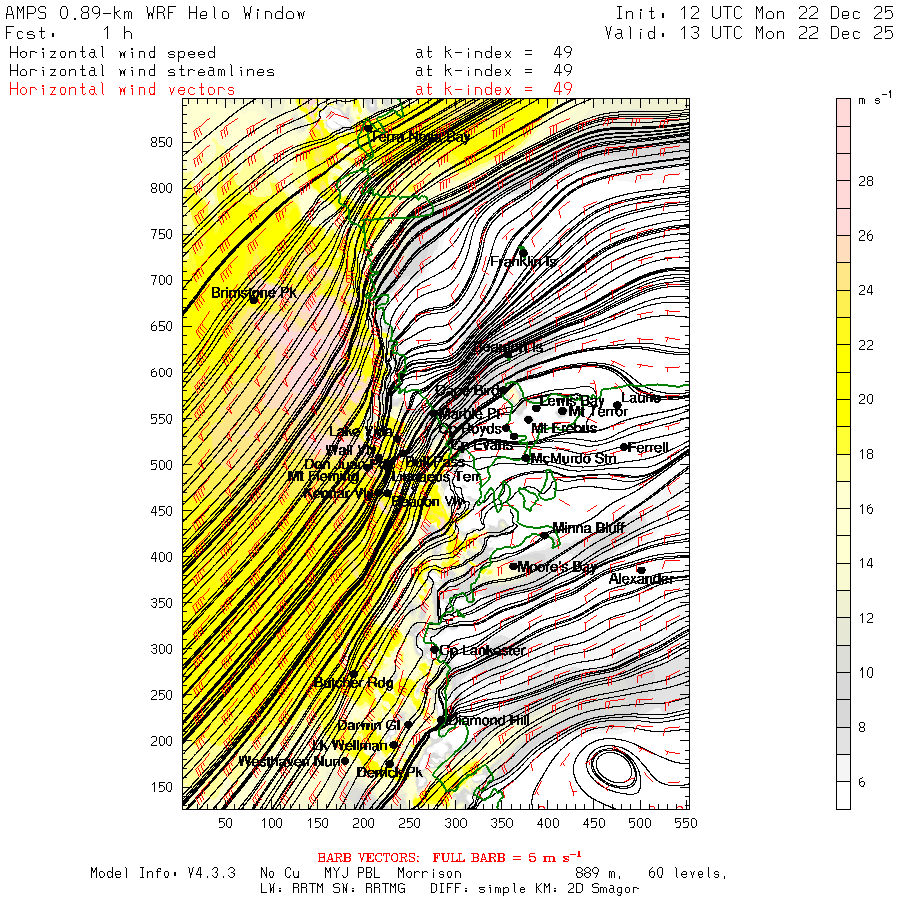This screenshot has height=900, width=900.
Task: Click the 150 tick on vertical axis
Action: pyautogui.click(x=161, y=787)
